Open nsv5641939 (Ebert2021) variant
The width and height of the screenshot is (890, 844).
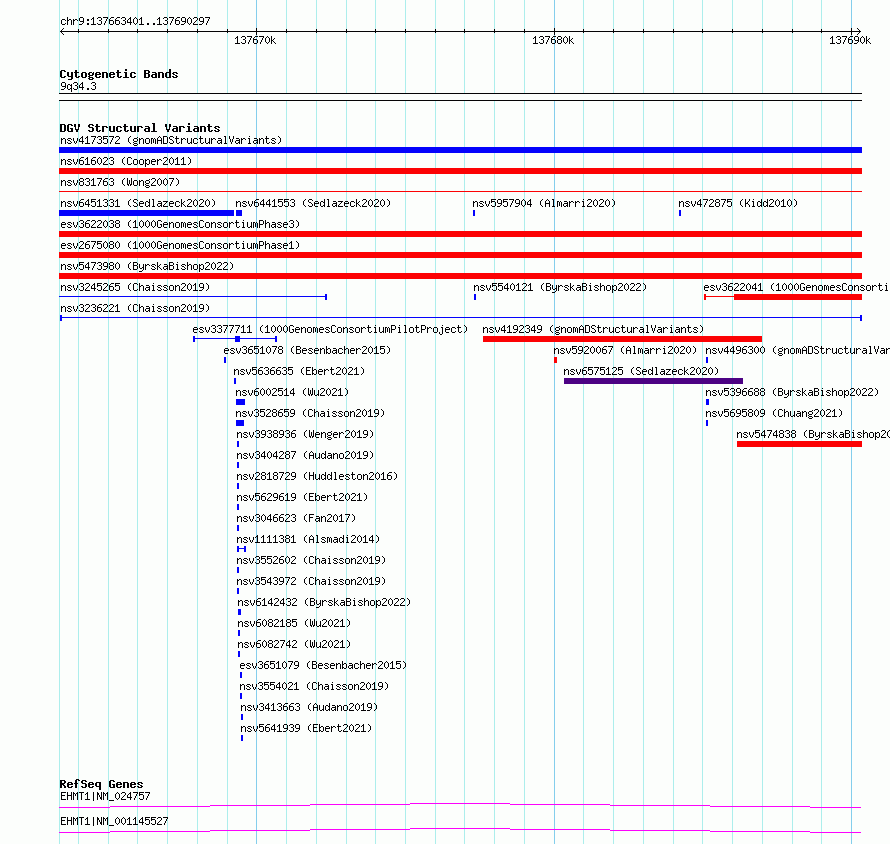[306, 728]
